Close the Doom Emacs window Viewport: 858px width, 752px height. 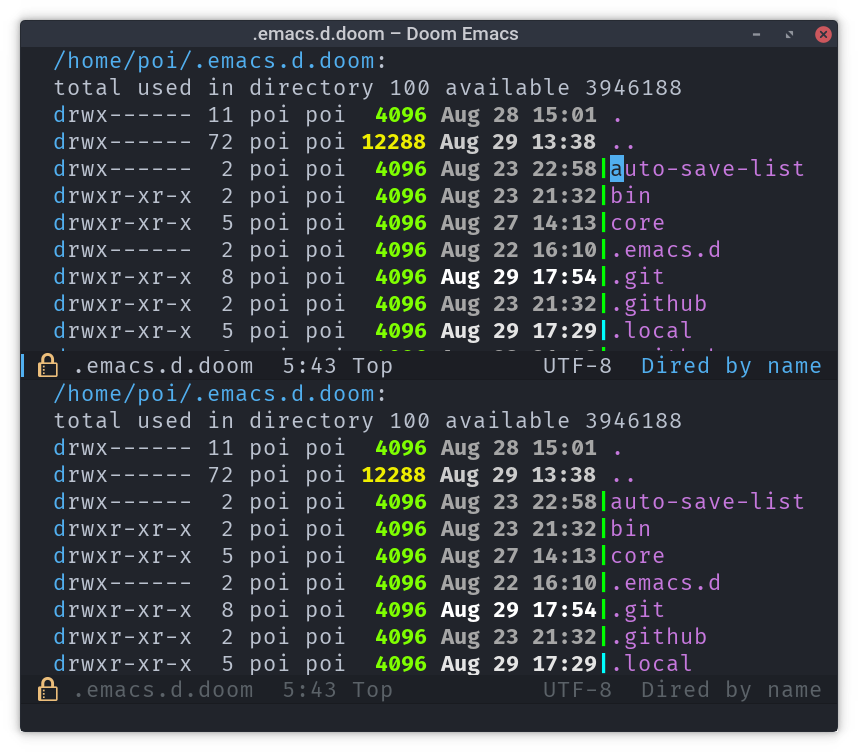823,34
